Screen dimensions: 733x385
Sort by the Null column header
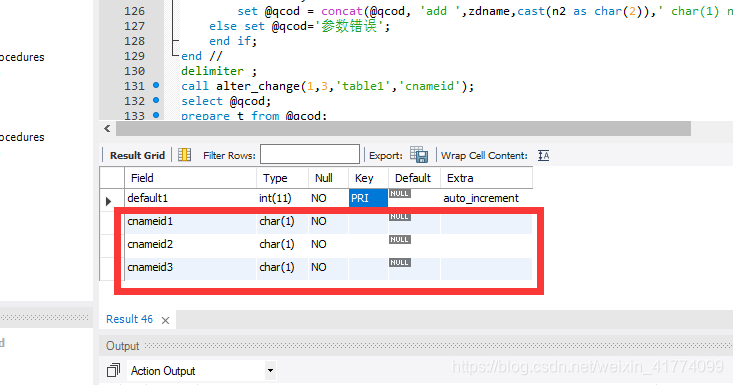(328, 178)
